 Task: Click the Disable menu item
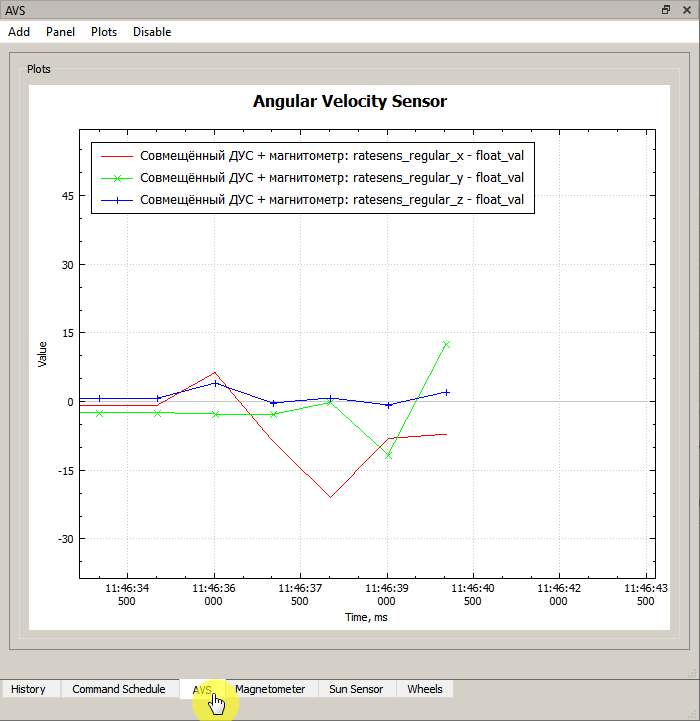[152, 32]
